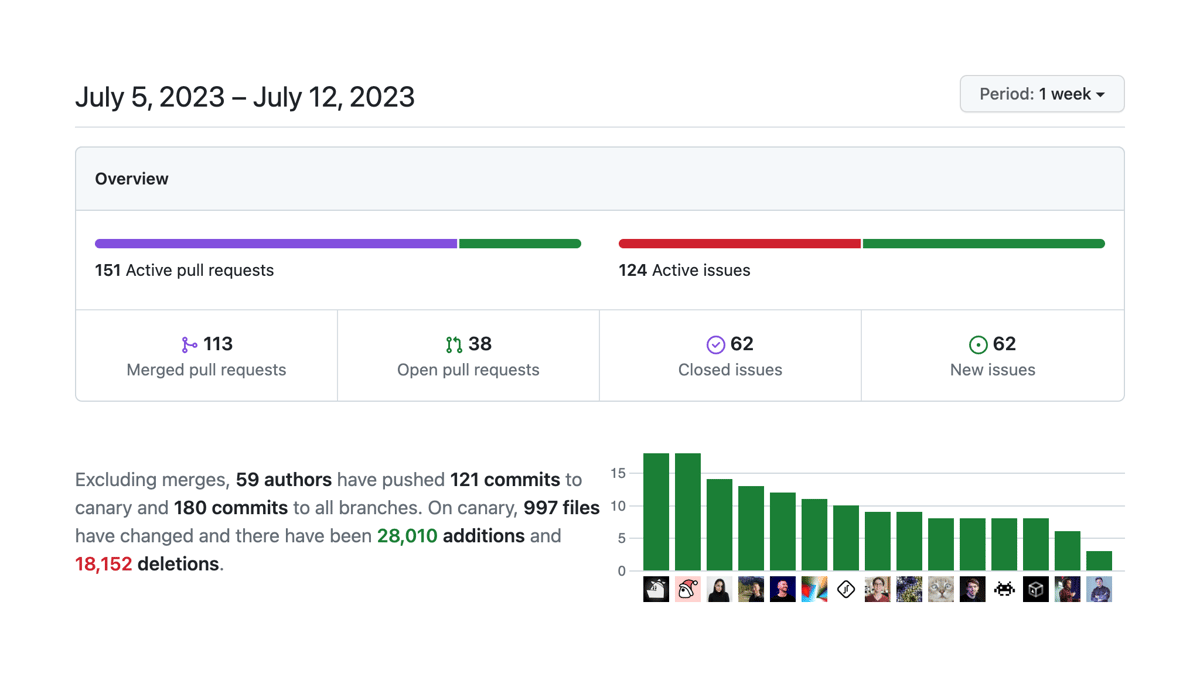
Task: Click the Overview section header
Action: 131,178
